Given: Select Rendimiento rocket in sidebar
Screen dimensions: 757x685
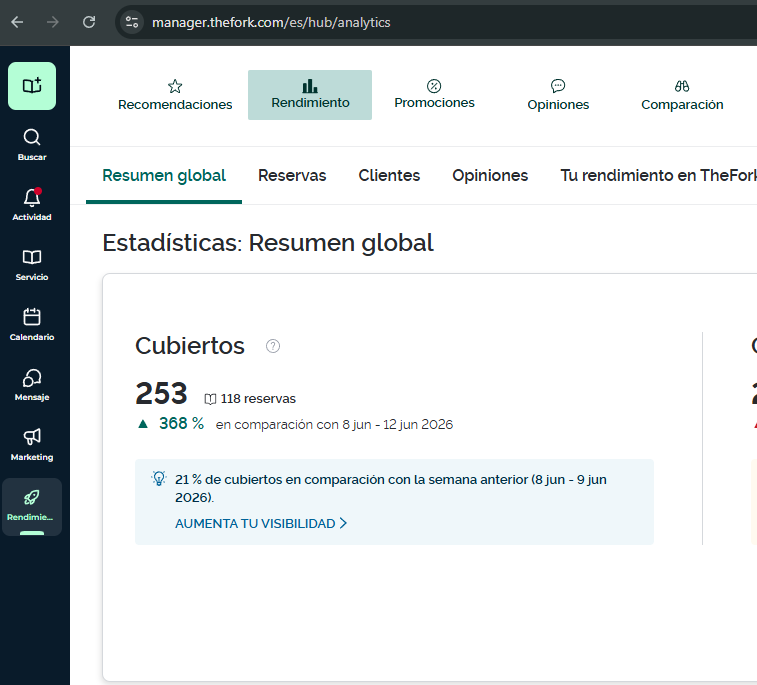Looking at the screenshot, I should (x=32, y=506).
